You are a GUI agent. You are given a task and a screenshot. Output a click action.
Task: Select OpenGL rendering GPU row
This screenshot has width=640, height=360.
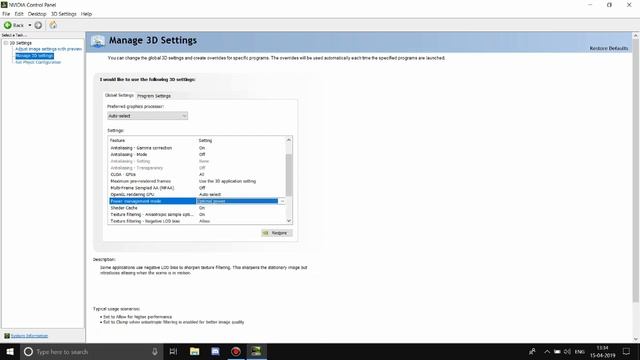198,194
